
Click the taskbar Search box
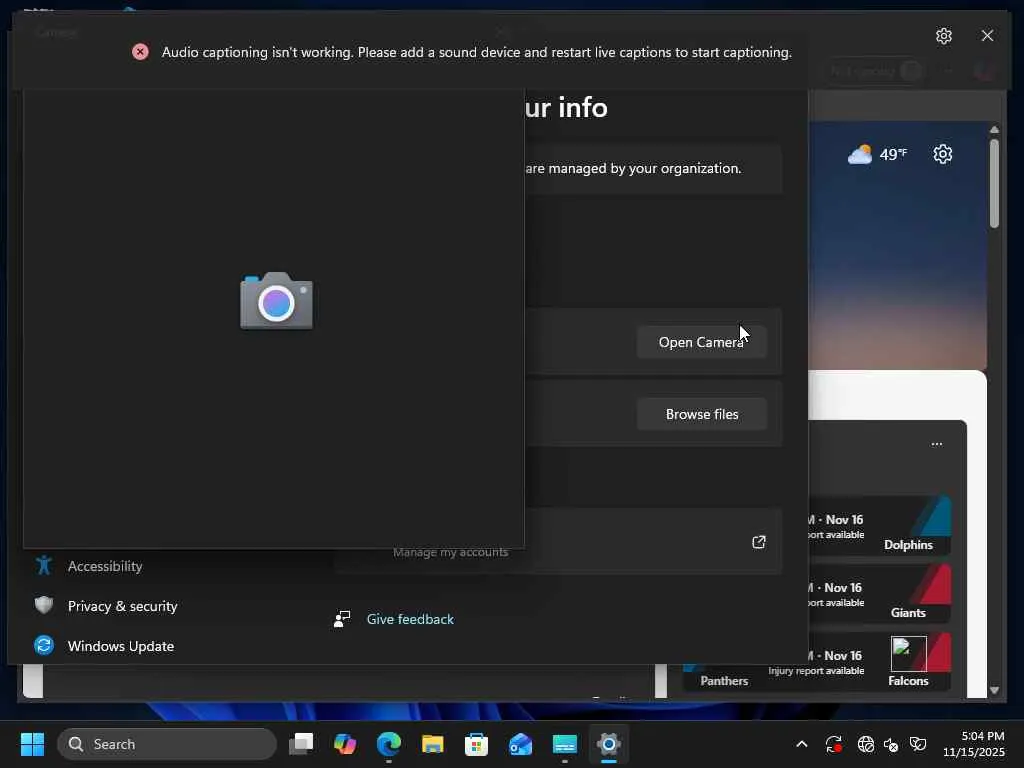pos(167,744)
